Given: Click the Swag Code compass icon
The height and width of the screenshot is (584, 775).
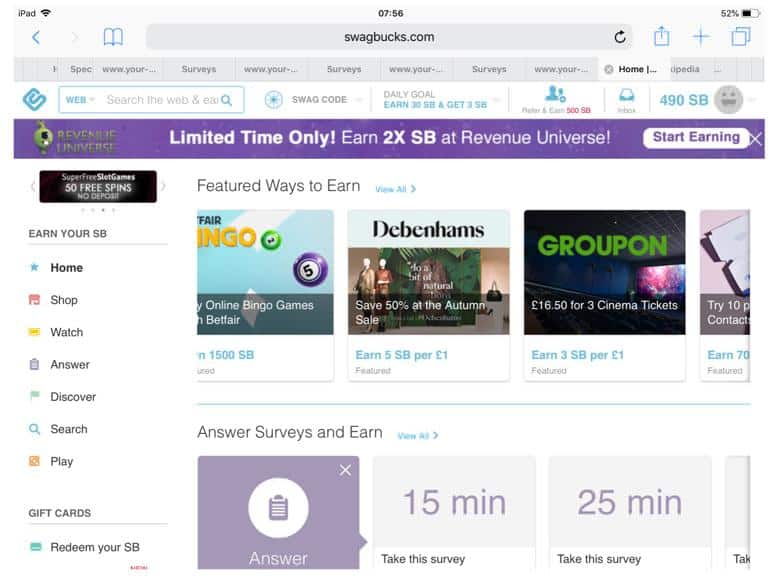Looking at the screenshot, I should coord(273,99).
